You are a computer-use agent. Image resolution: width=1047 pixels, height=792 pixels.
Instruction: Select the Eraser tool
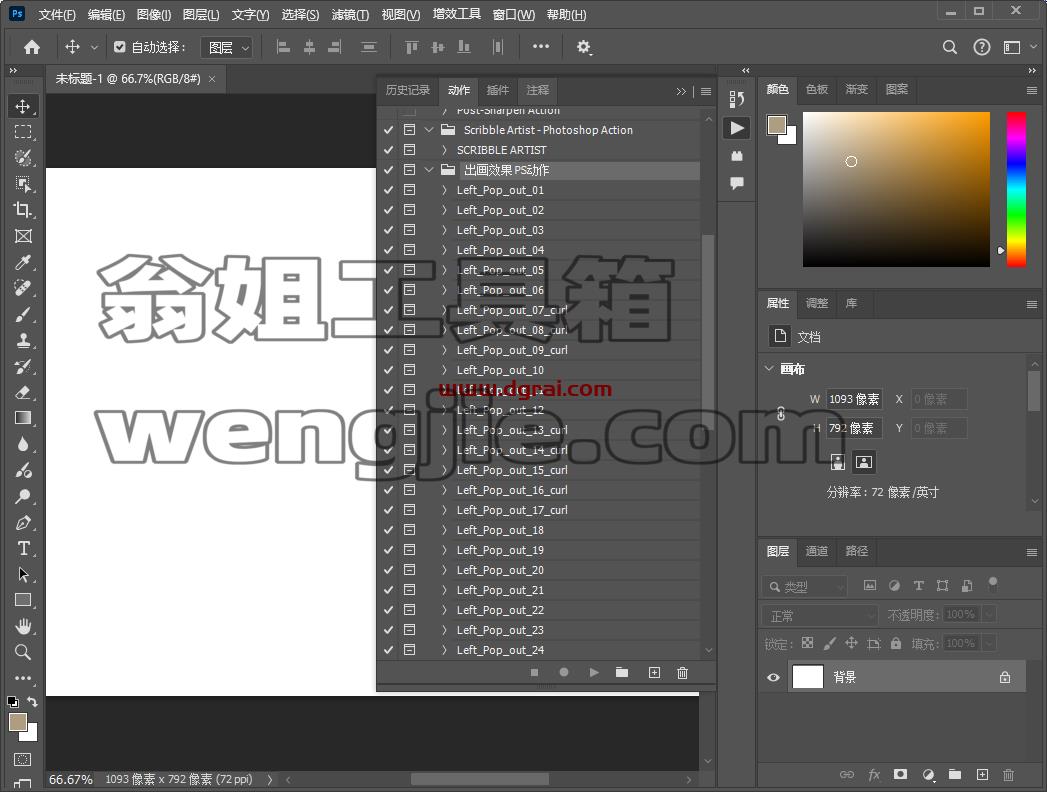tap(23, 393)
